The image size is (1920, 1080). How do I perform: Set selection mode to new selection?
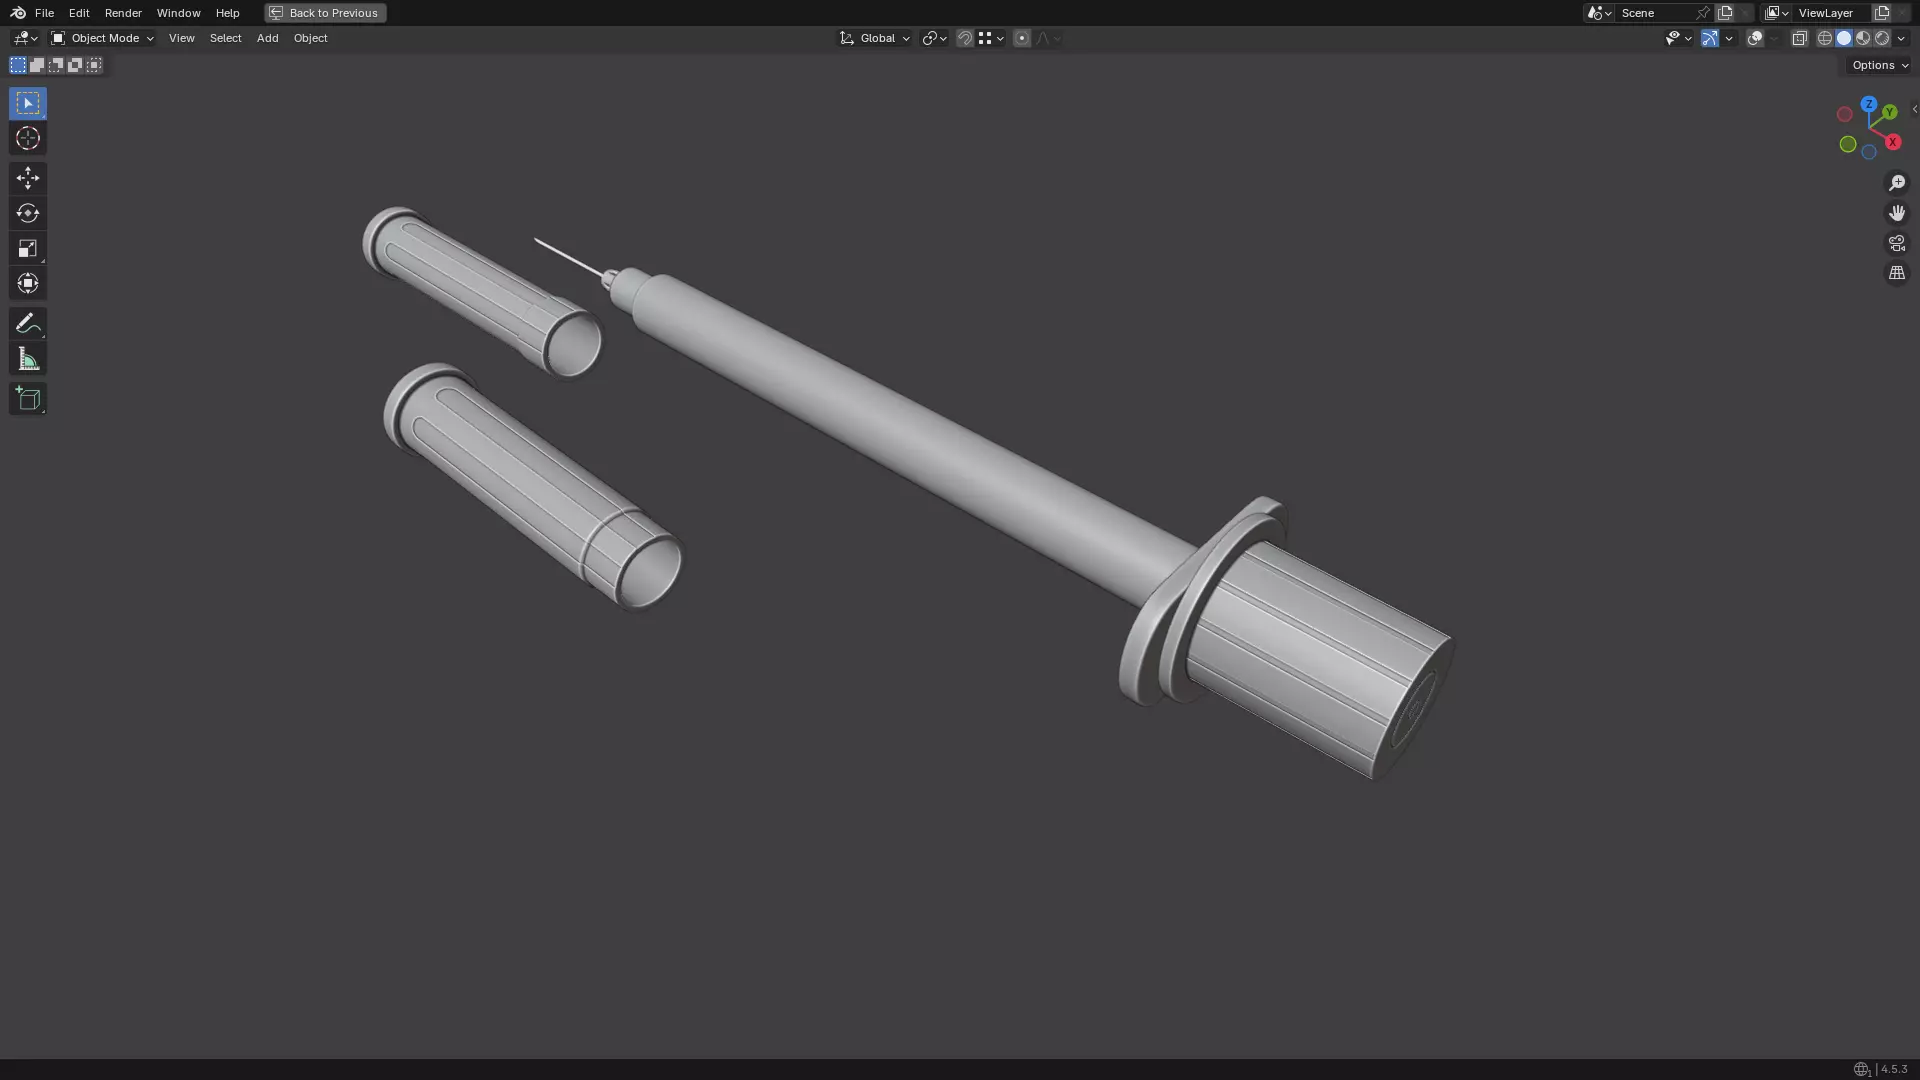18,65
